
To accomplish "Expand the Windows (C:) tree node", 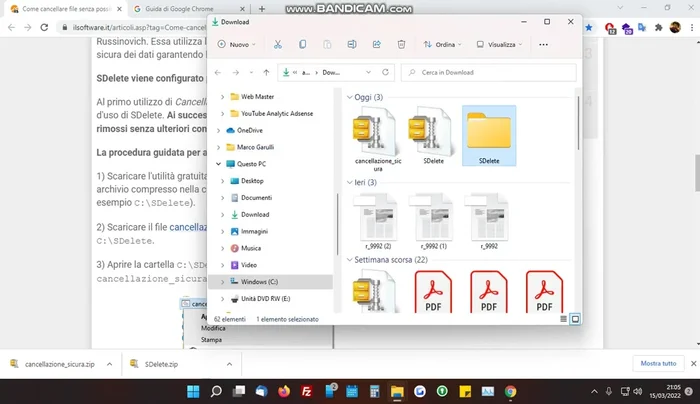I will coord(222,282).
